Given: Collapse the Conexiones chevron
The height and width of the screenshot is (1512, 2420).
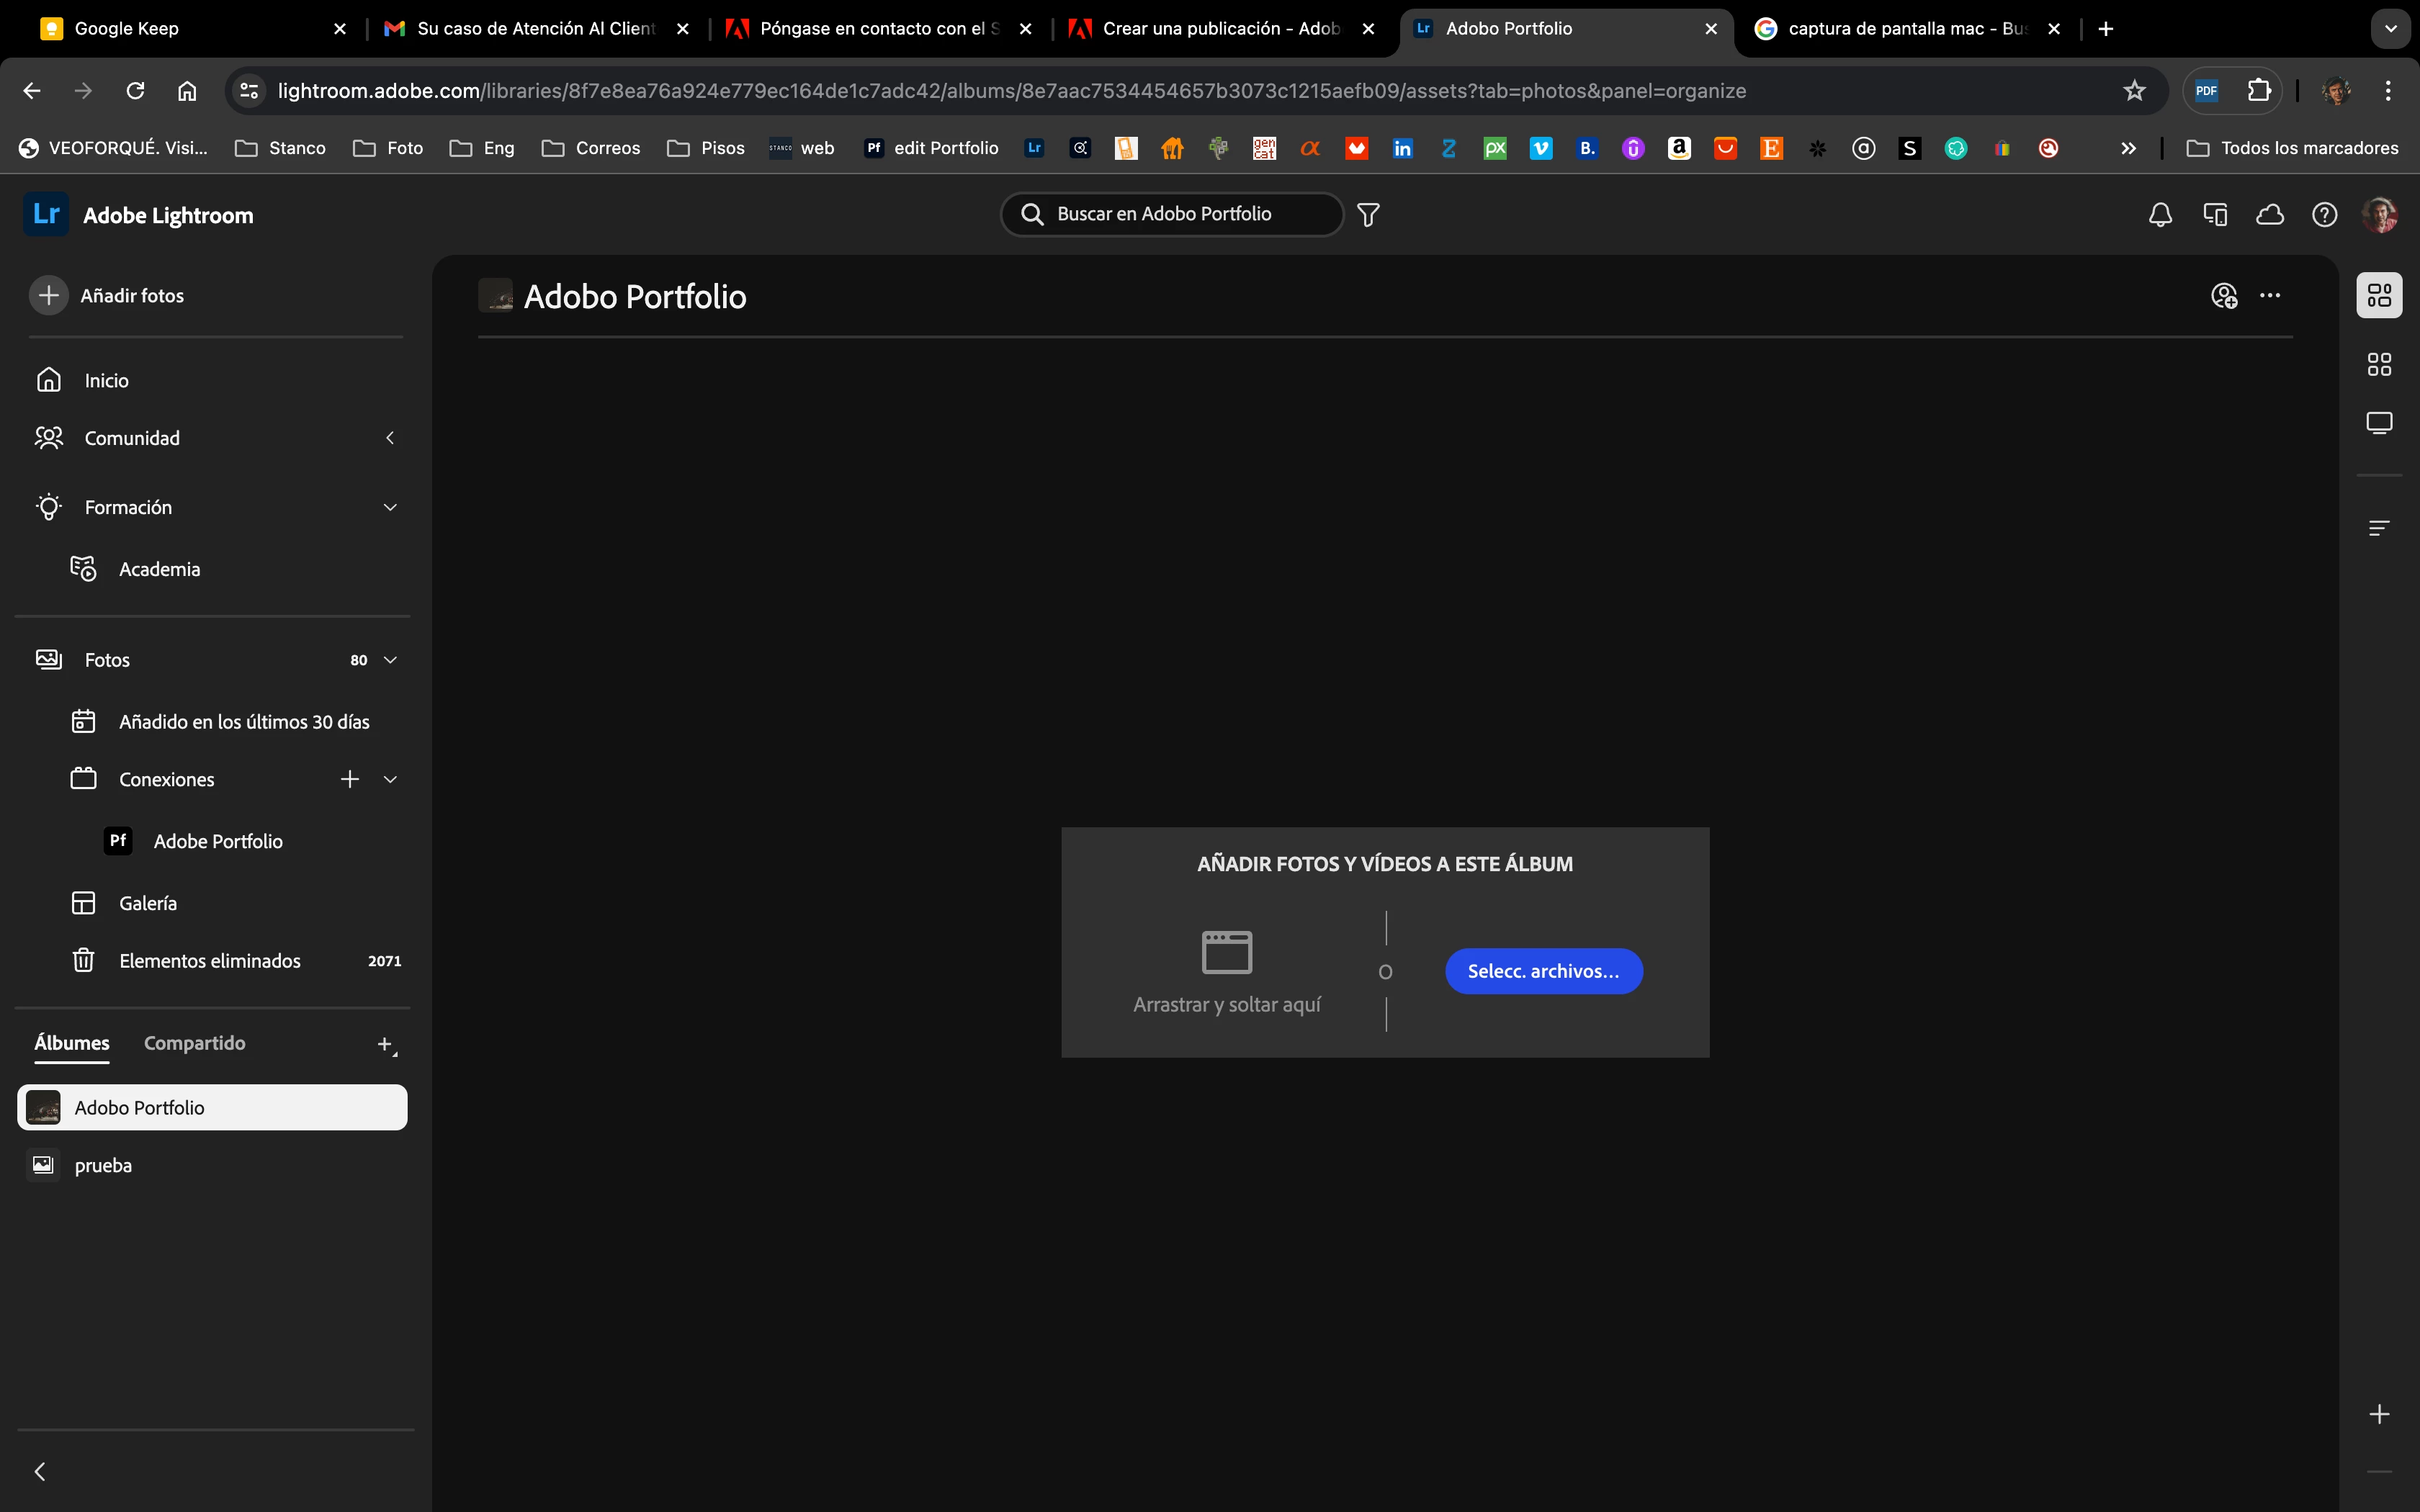Looking at the screenshot, I should tap(390, 779).
